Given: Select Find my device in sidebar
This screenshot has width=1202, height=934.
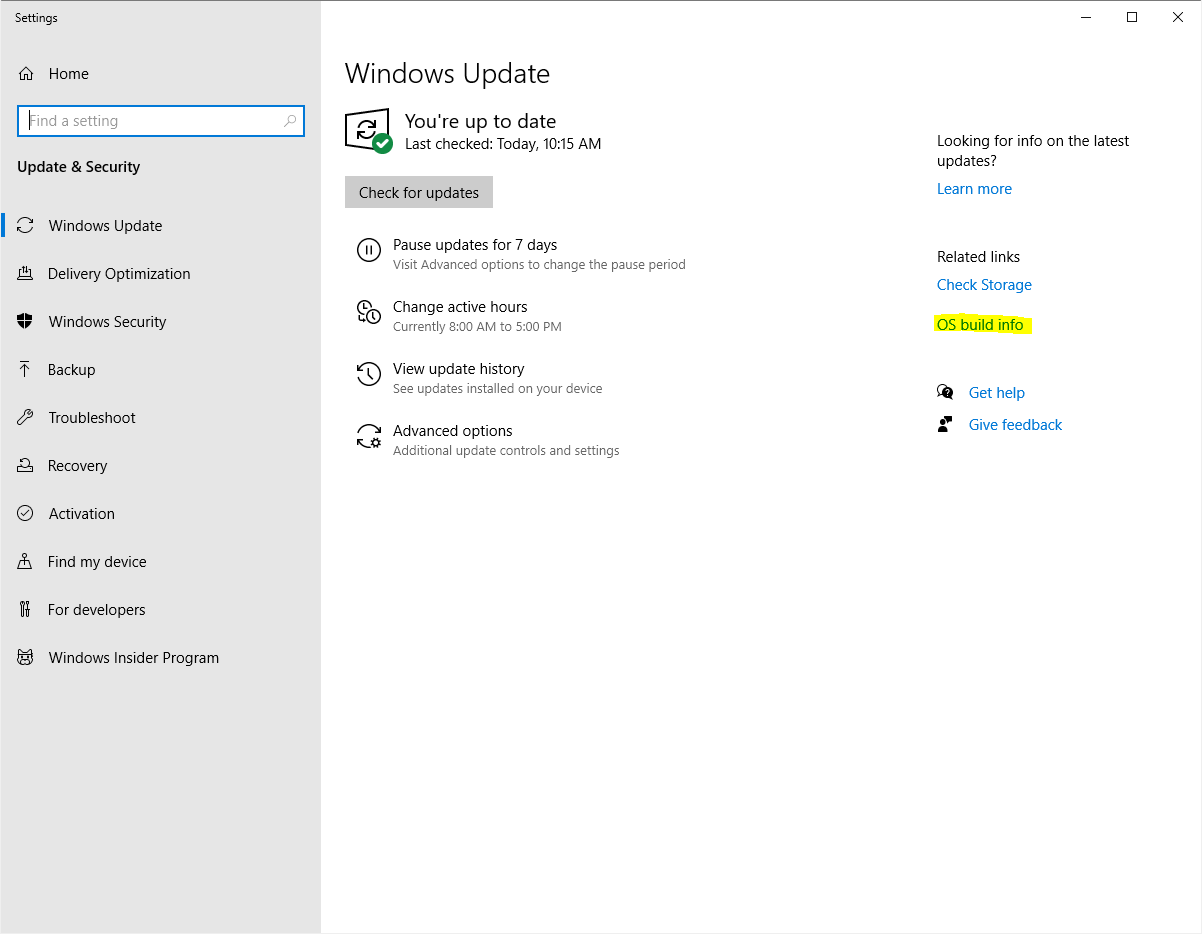Looking at the screenshot, I should (x=97, y=562).
